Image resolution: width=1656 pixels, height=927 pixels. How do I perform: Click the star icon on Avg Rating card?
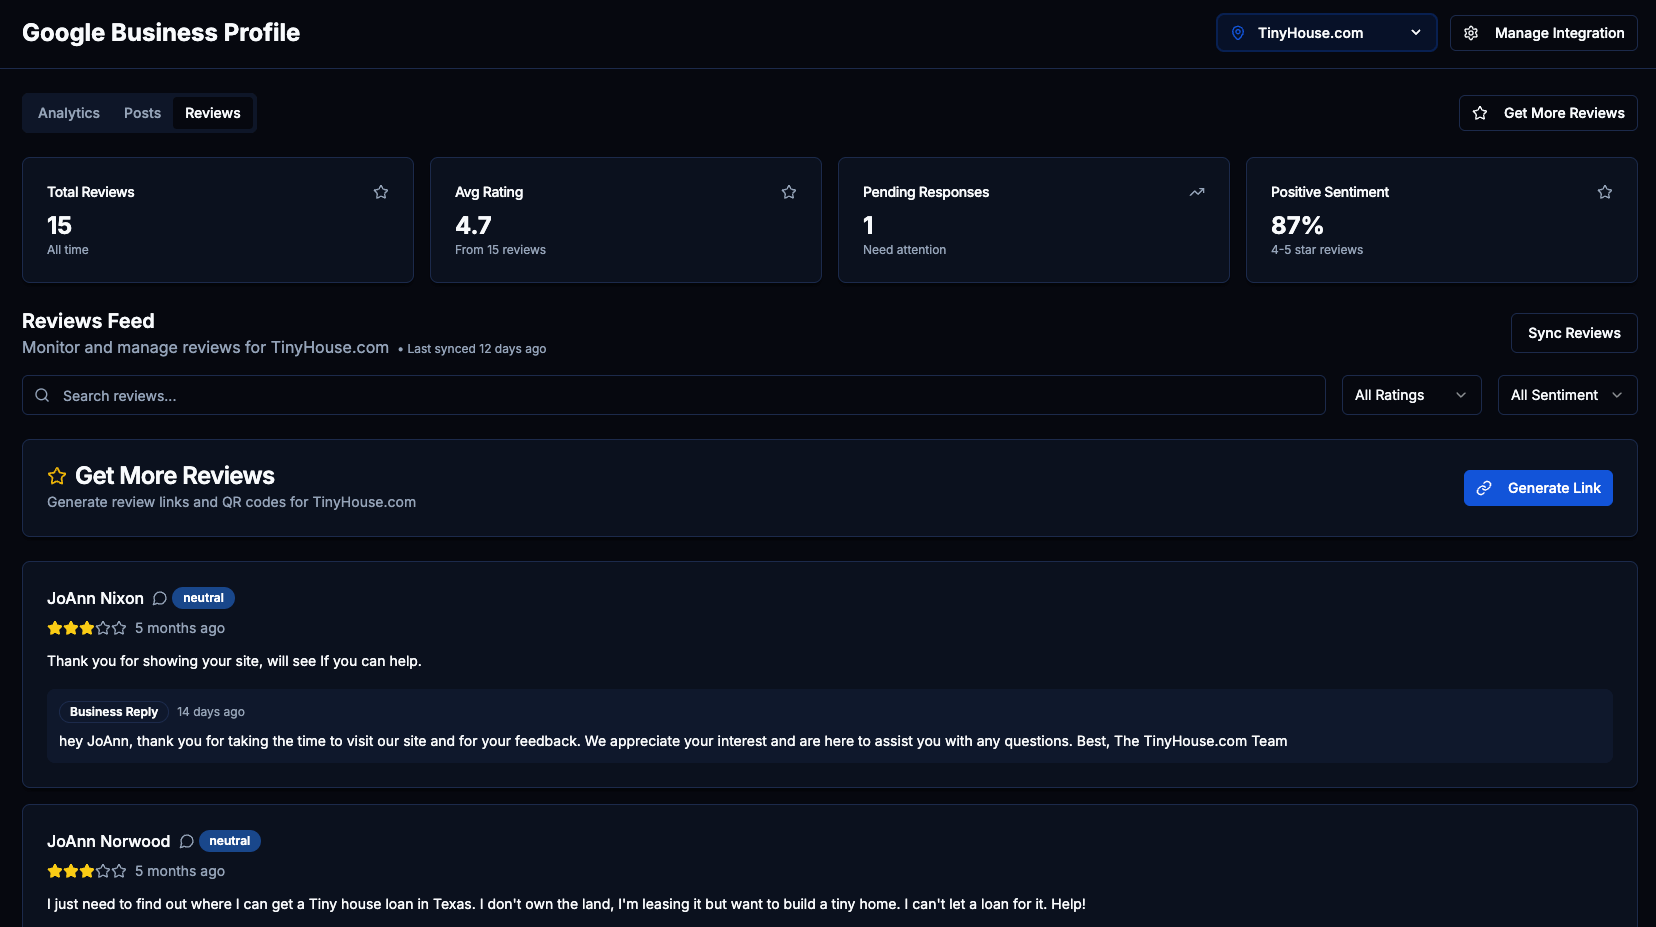pyautogui.click(x=789, y=191)
